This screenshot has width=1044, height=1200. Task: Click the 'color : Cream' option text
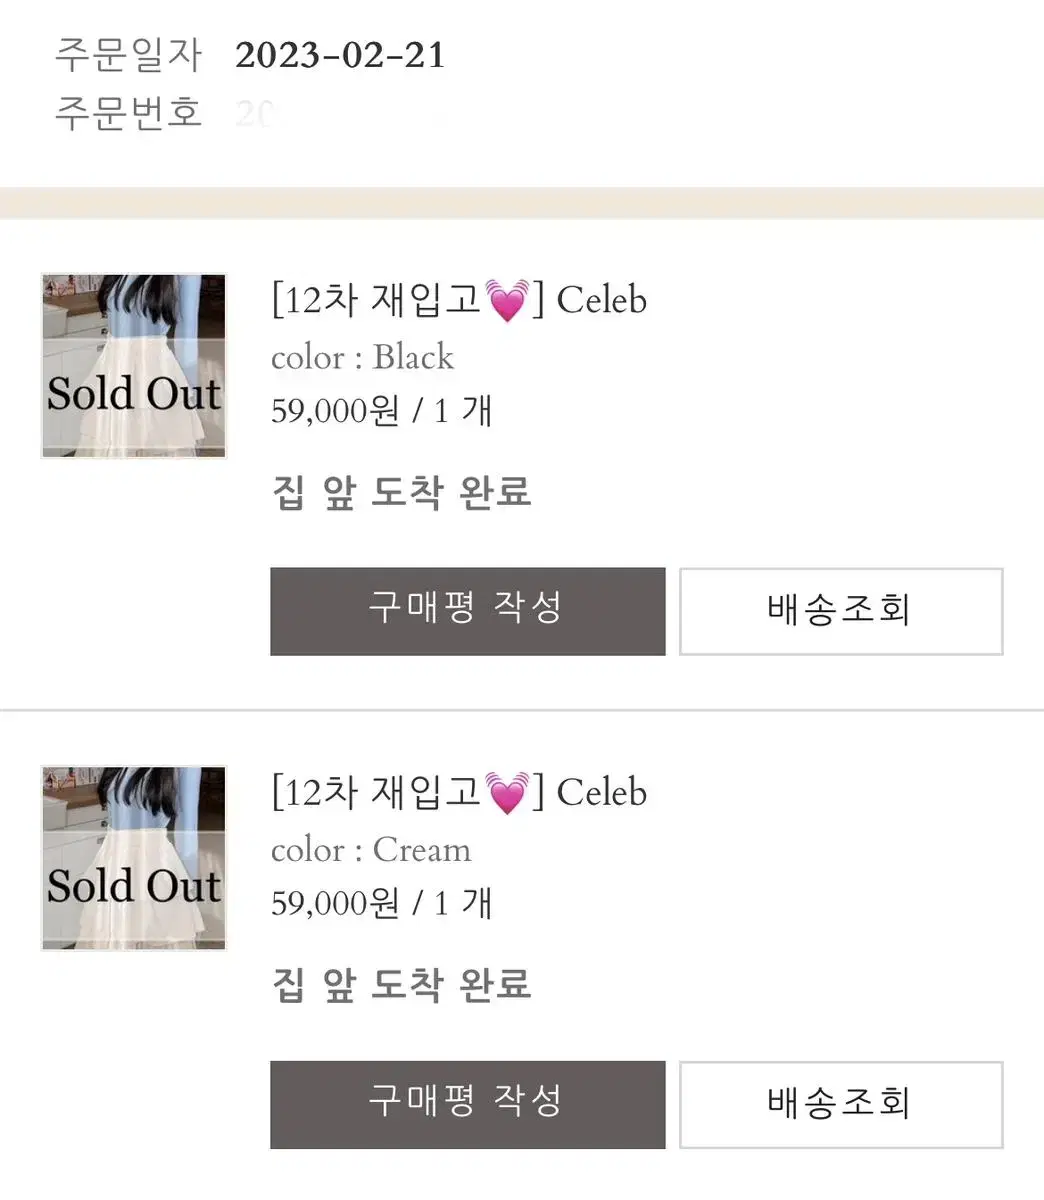371,850
